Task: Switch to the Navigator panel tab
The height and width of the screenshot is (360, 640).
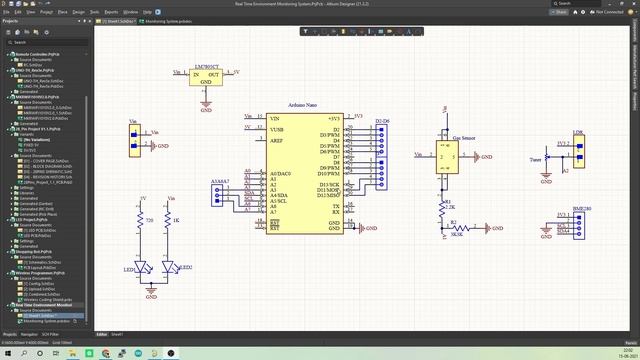Action: click(29, 334)
